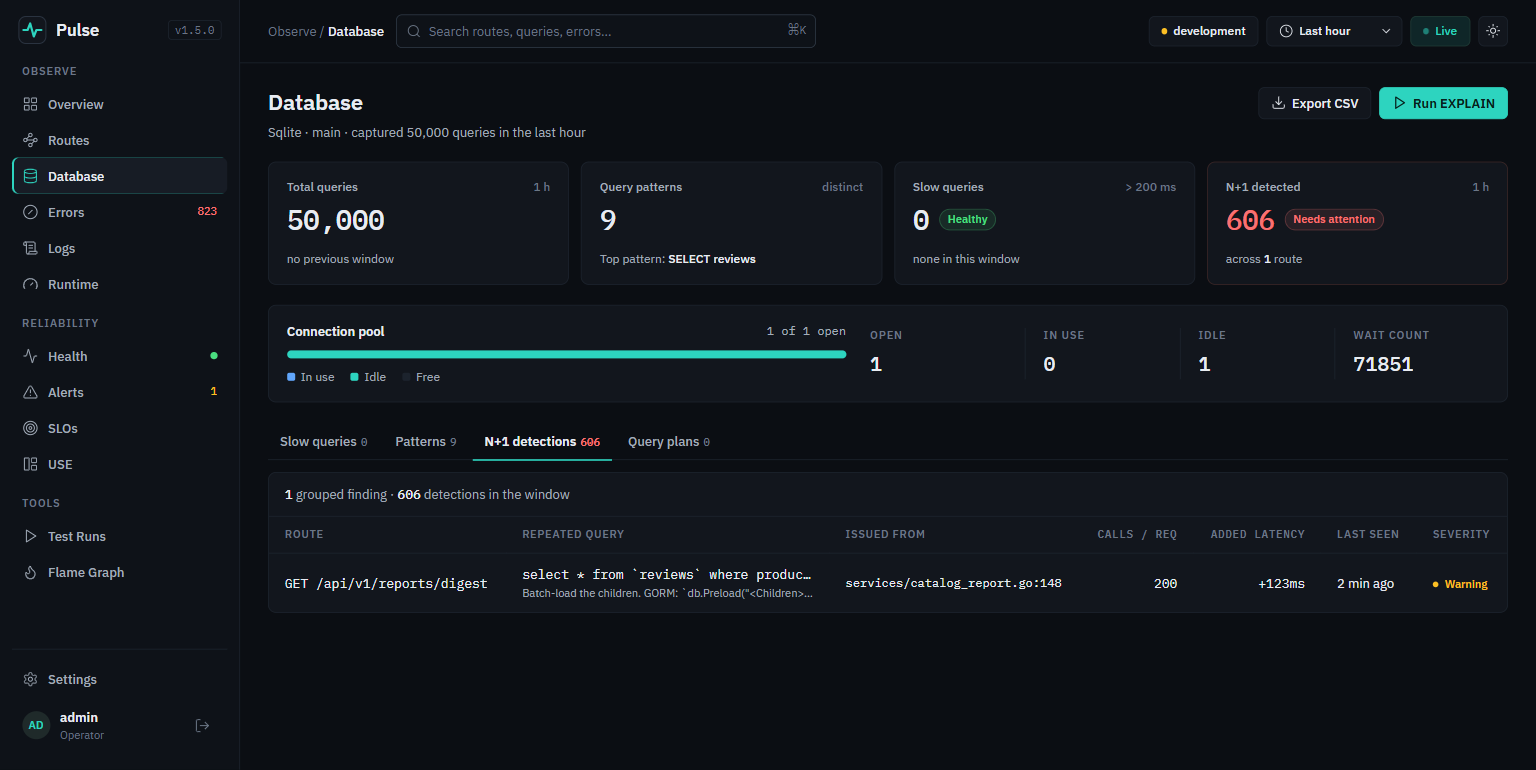Click the Overview grid icon in sidebar
The width and height of the screenshot is (1536, 770).
click(x=30, y=104)
